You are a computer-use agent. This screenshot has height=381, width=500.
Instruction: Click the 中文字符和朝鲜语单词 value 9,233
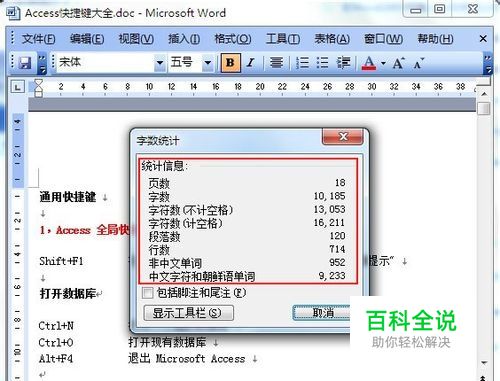pyautogui.click(x=332, y=276)
